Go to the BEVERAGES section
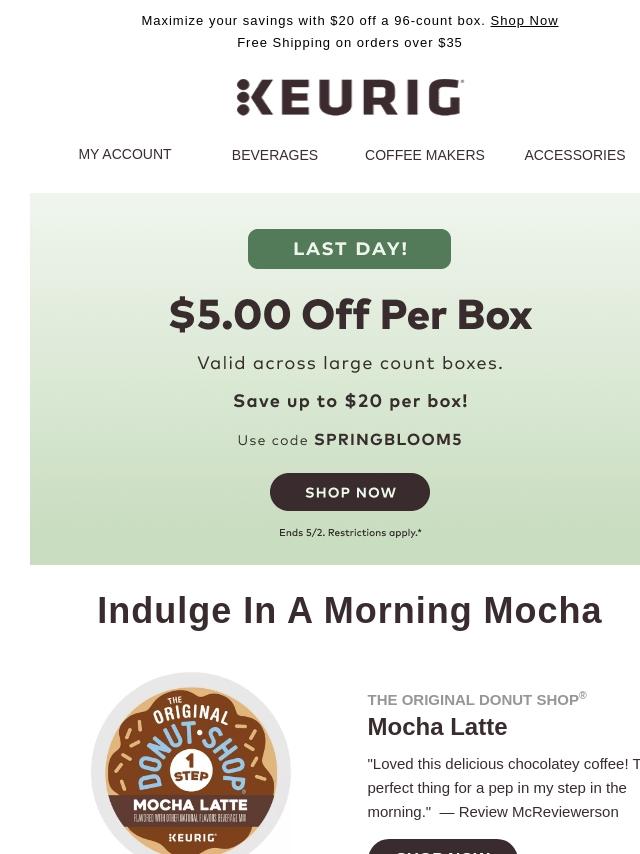 [x=275, y=155]
